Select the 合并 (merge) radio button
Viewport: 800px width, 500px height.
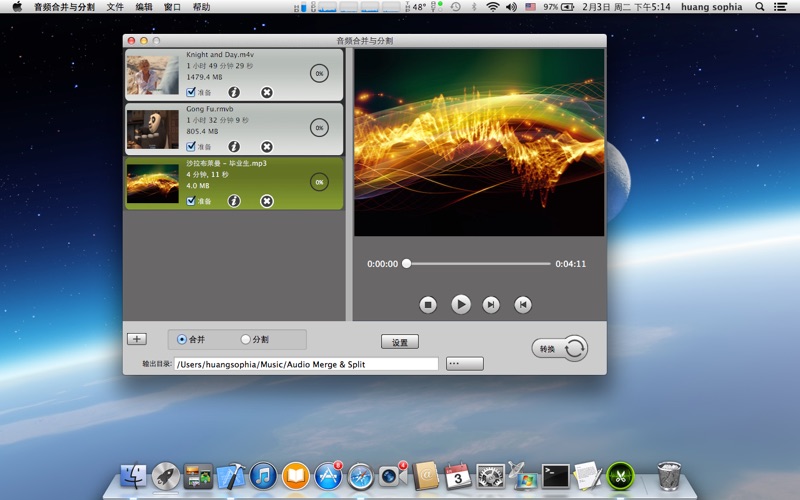[x=182, y=340]
